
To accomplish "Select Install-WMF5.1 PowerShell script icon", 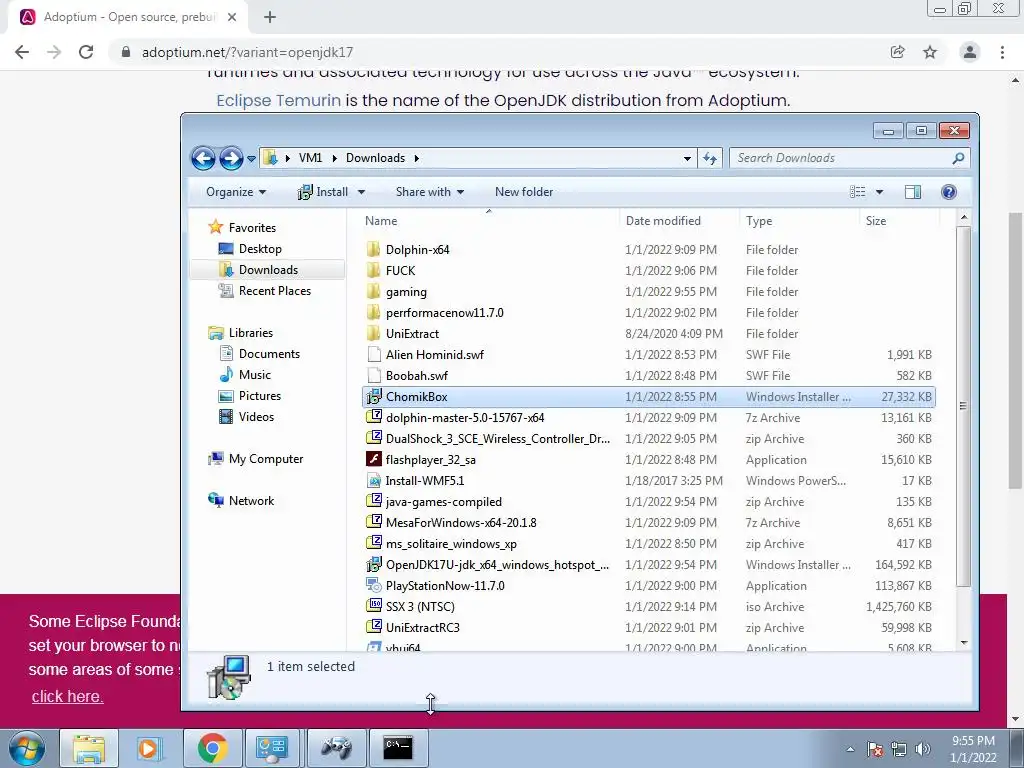I will [x=374, y=481].
